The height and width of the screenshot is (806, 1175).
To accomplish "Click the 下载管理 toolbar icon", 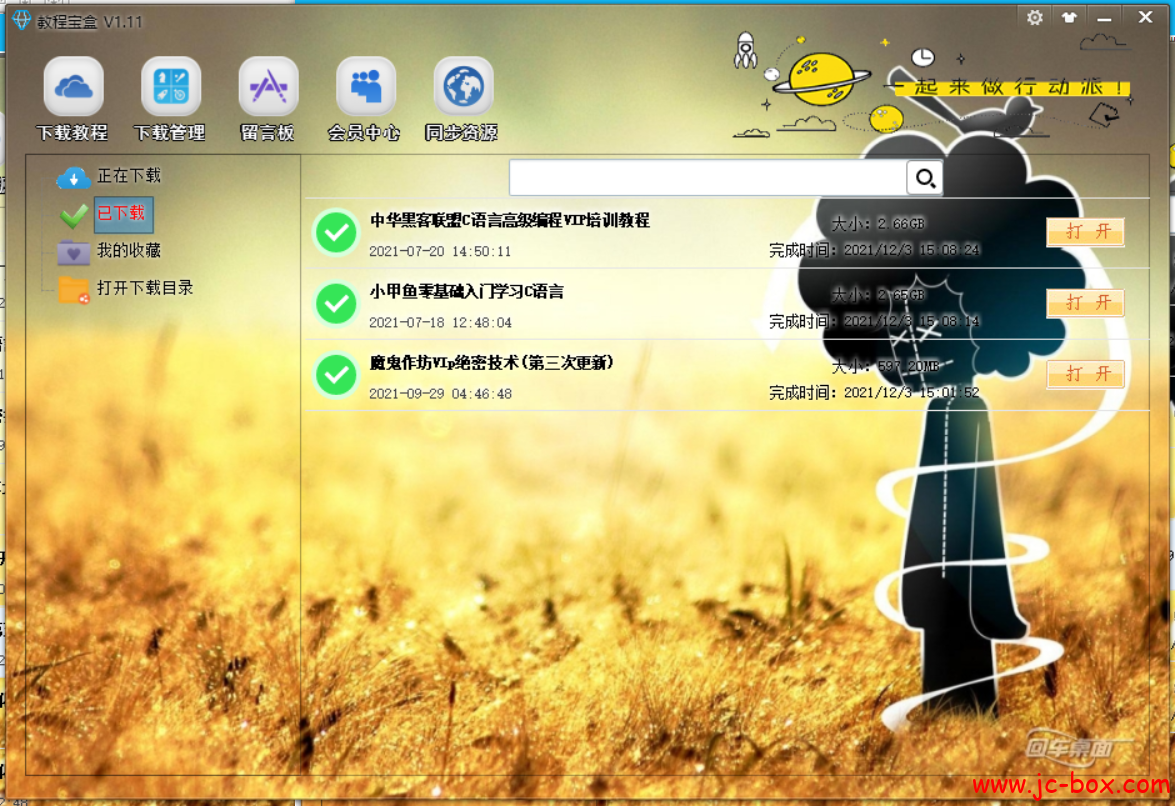I will pos(170,87).
